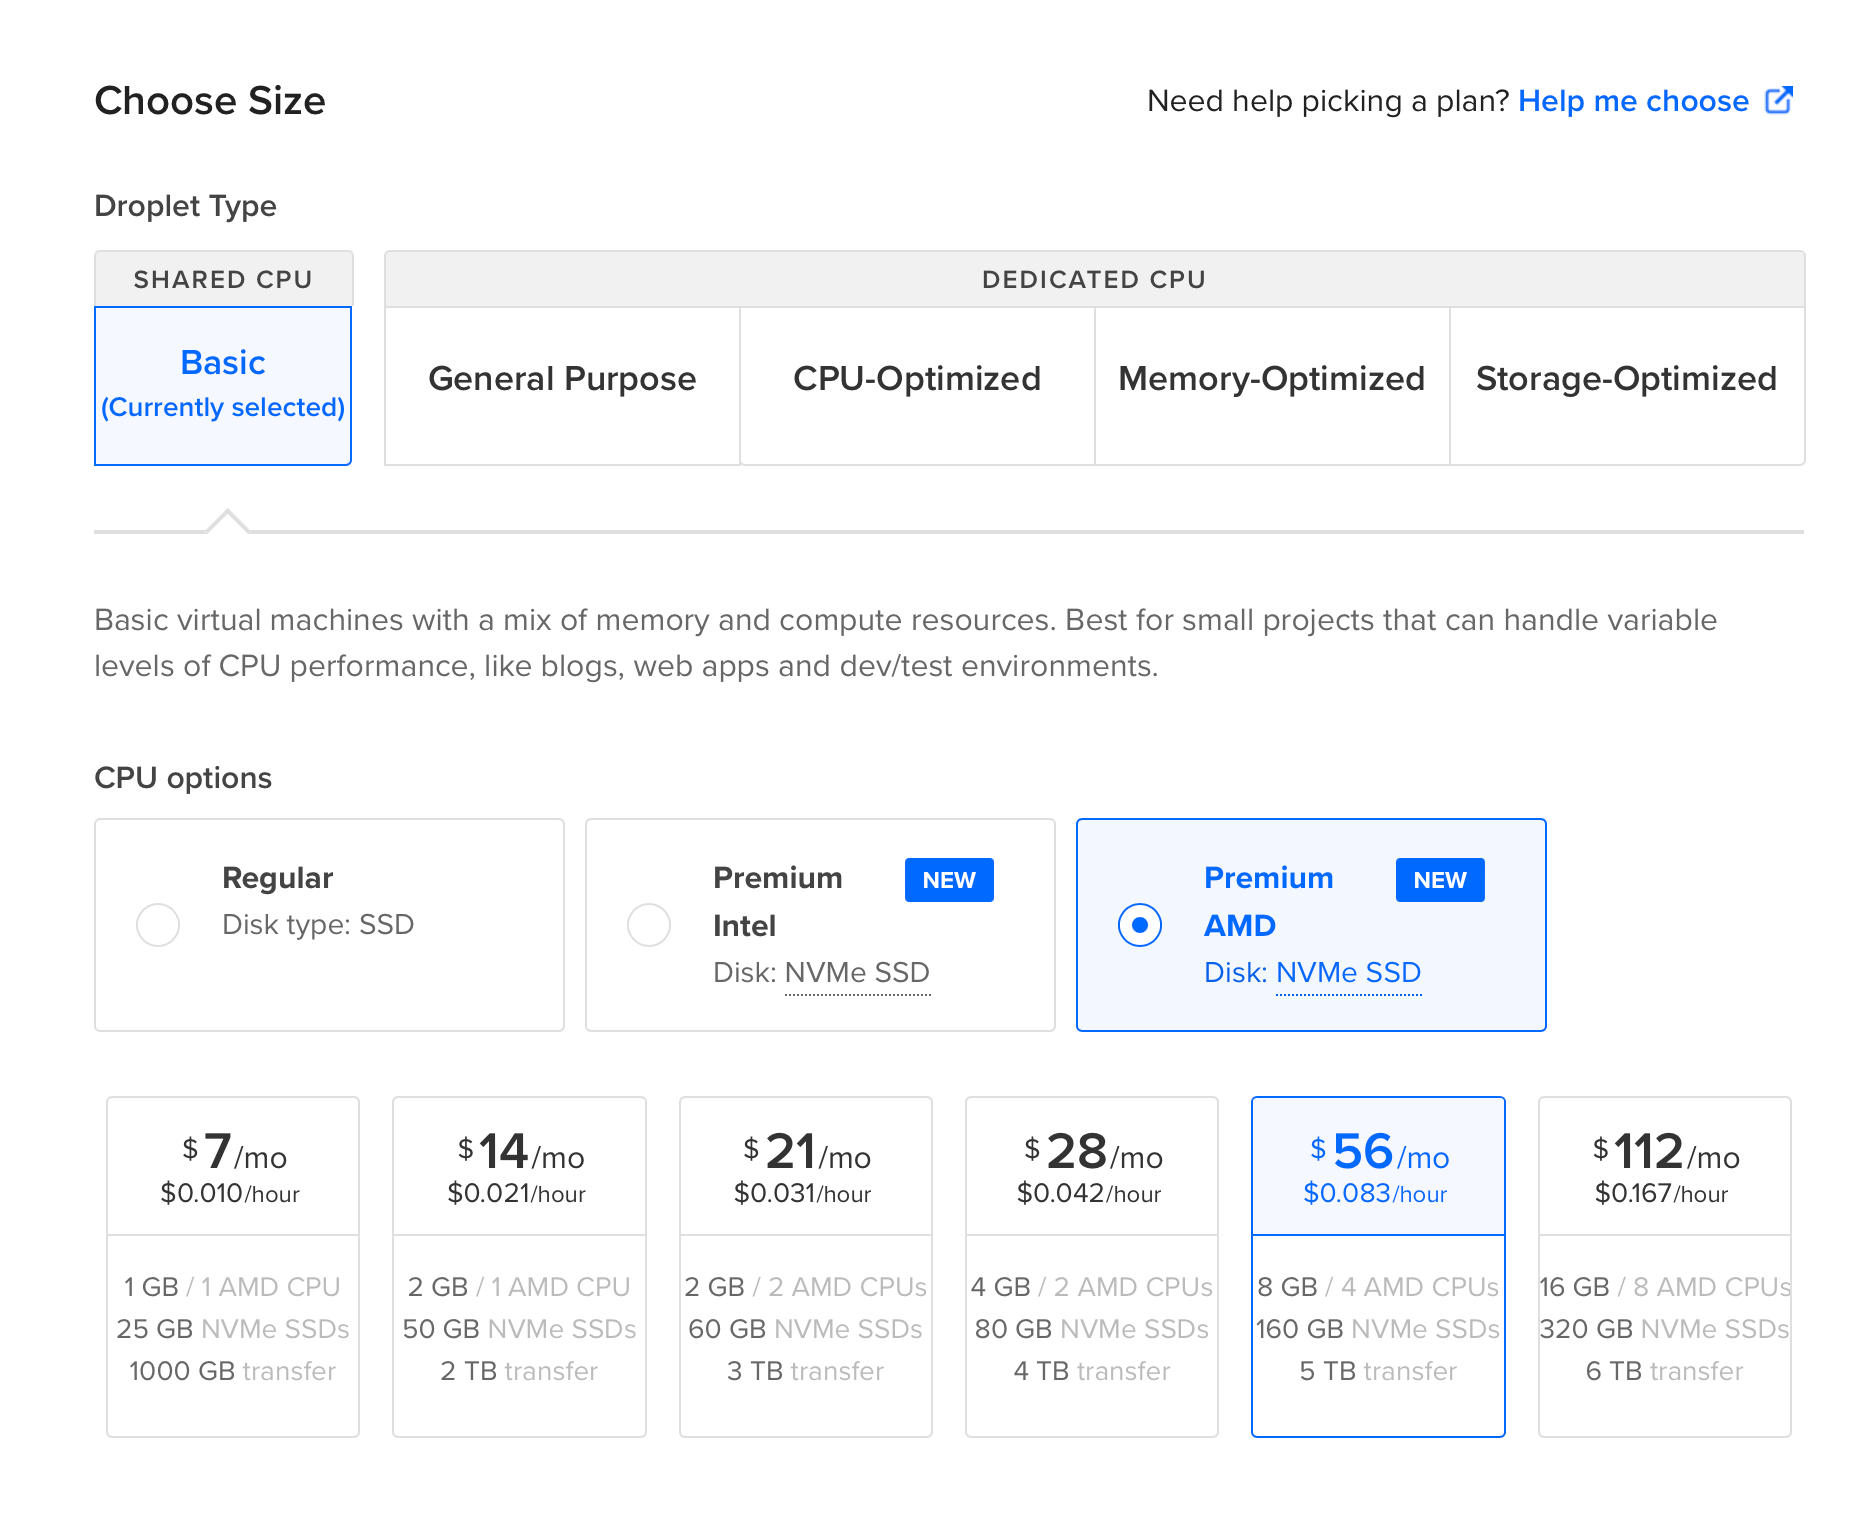Click NVMe SSD text under Premium AMD
The height and width of the screenshot is (1520, 1868).
point(1348,973)
